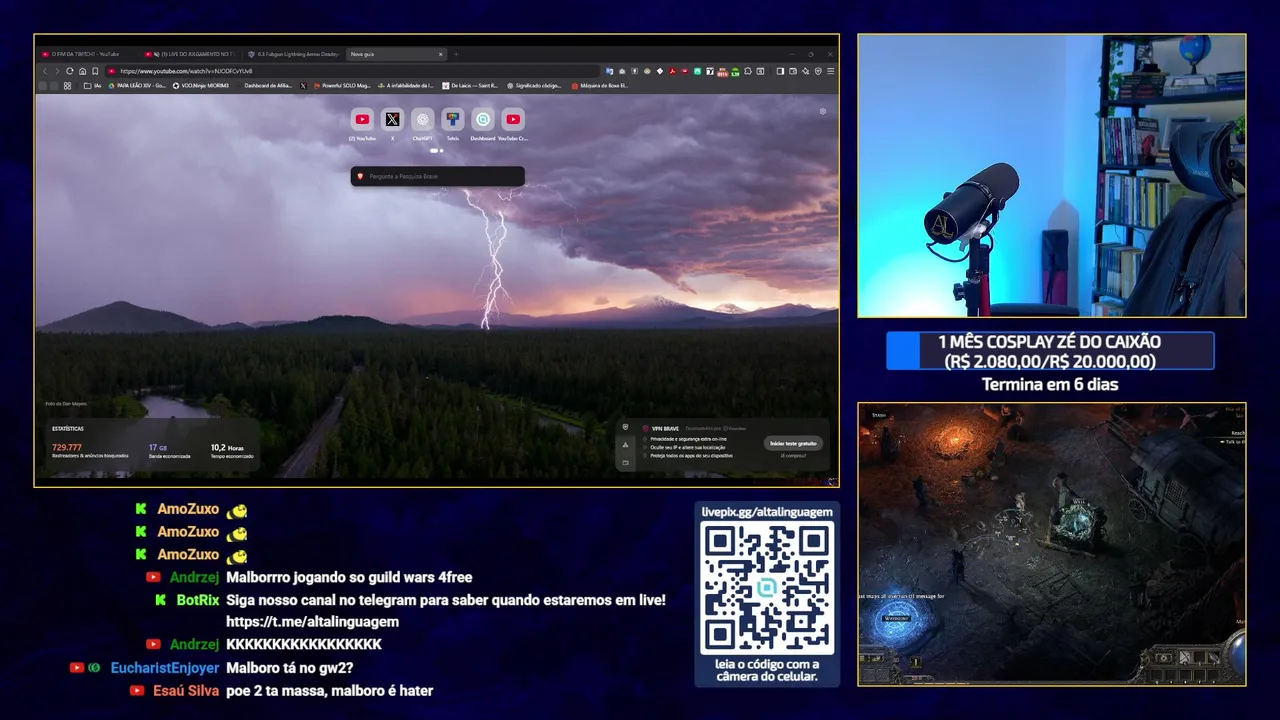Reload the page with the refresh icon
Screen dimensions: 1280x720
tap(69, 71)
